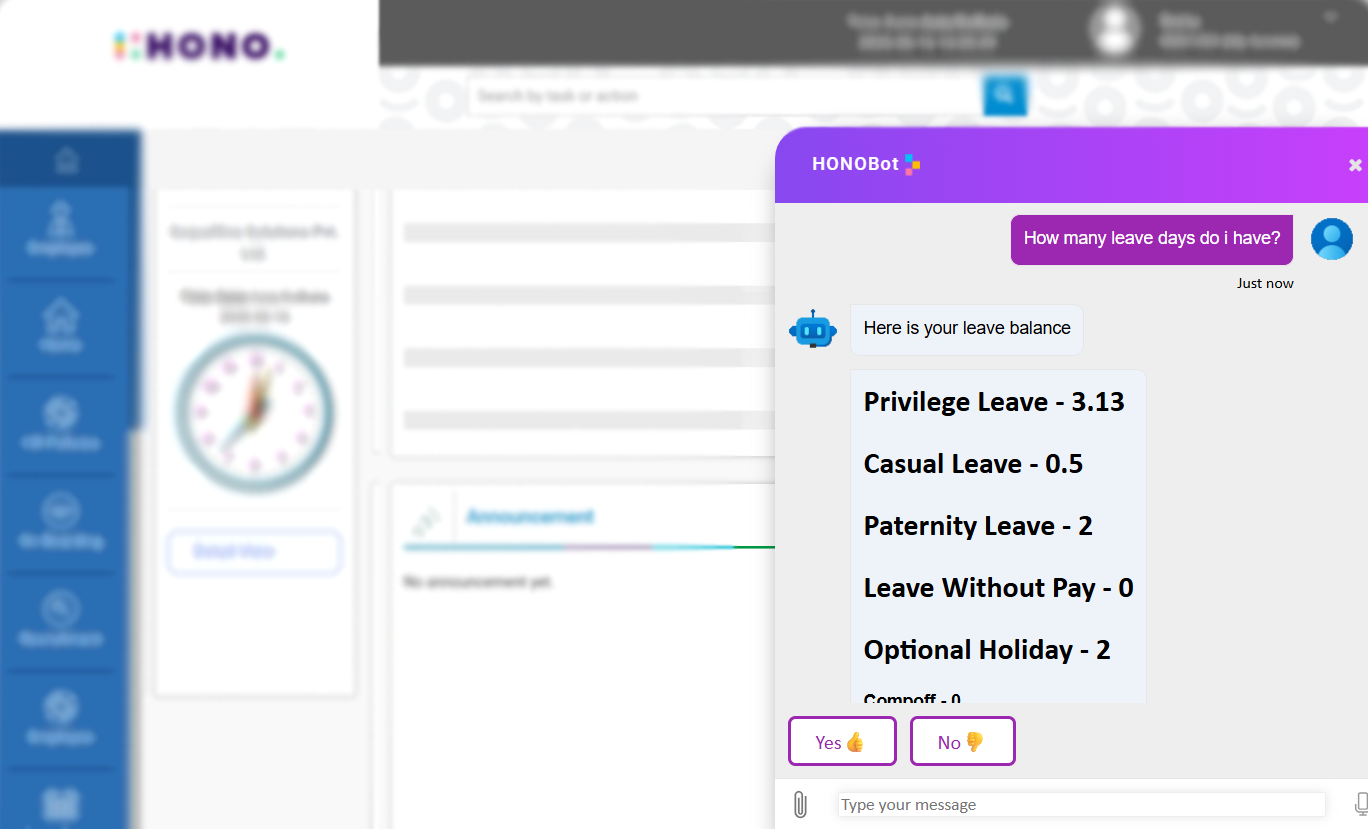Open the Announcement tab
The height and width of the screenshot is (829, 1368).
coord(530,517)
